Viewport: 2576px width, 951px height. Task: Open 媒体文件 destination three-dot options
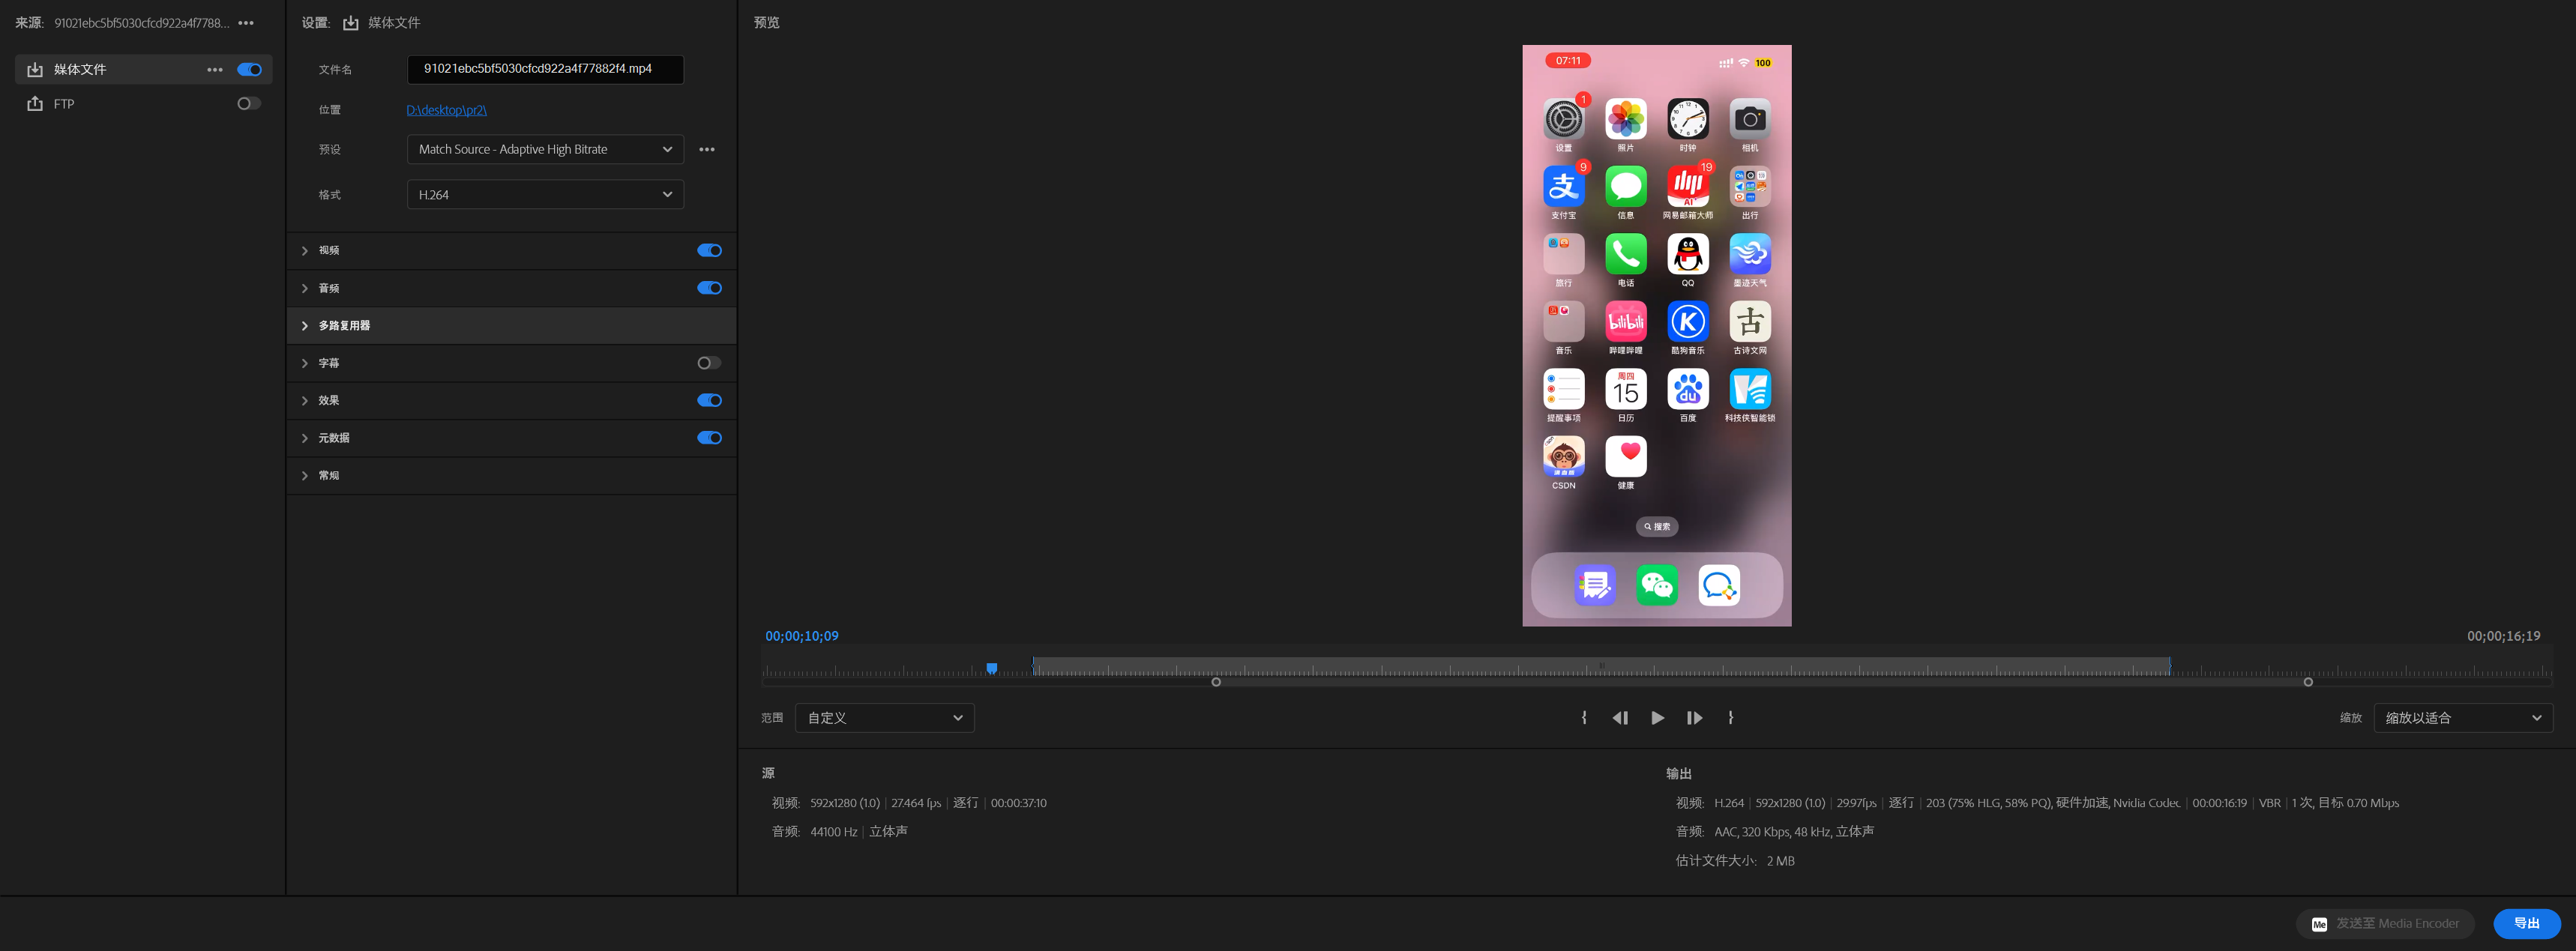point(215,70)
